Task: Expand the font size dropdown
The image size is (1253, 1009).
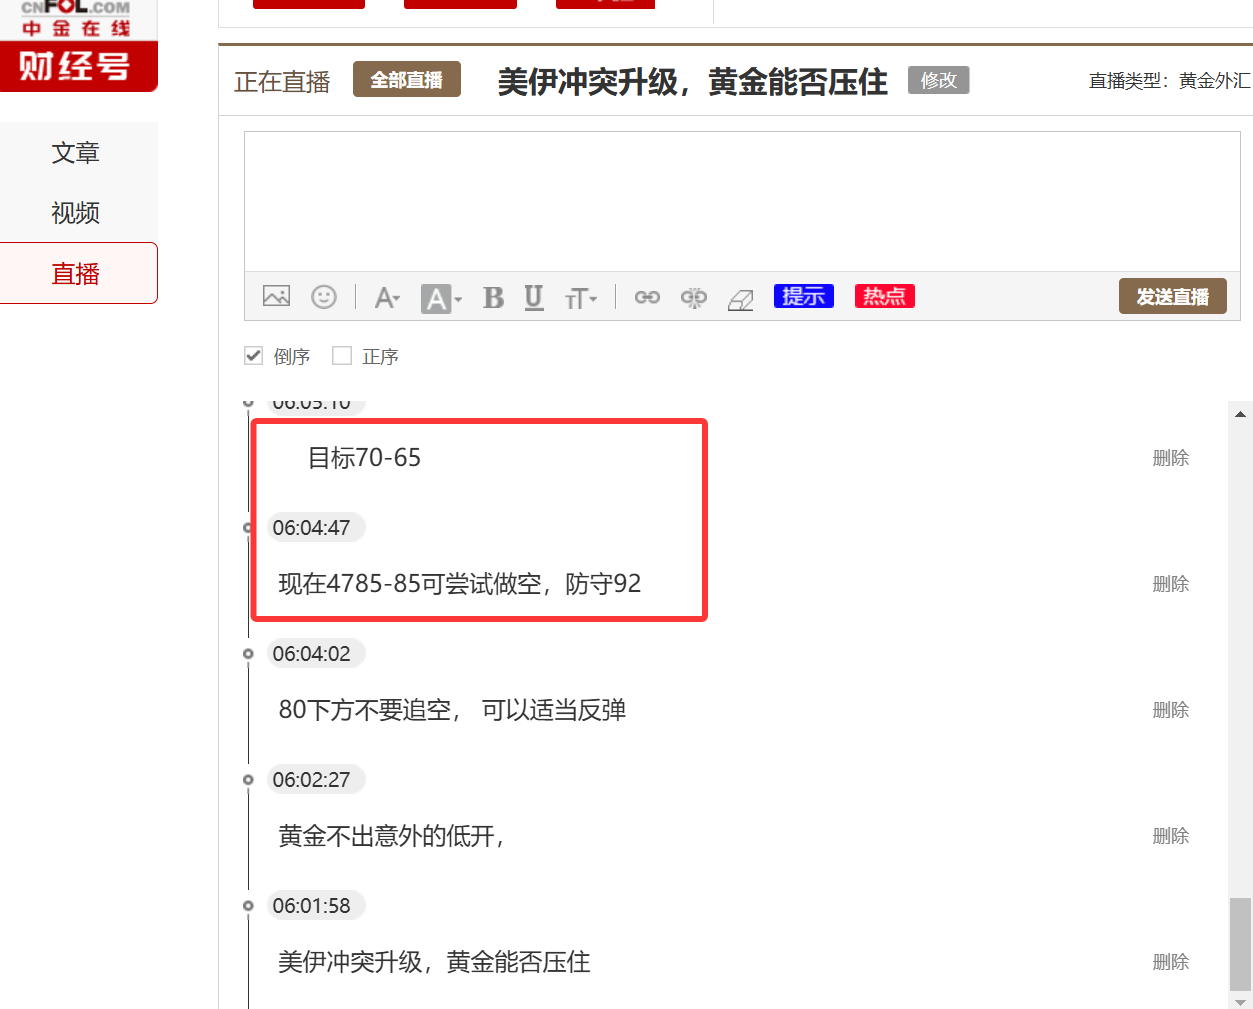Action: [581, 298]
